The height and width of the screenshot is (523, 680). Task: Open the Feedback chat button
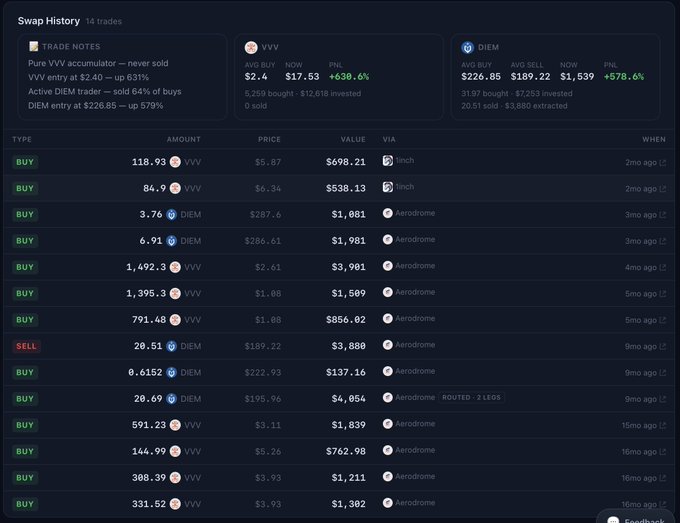[638, 518]
